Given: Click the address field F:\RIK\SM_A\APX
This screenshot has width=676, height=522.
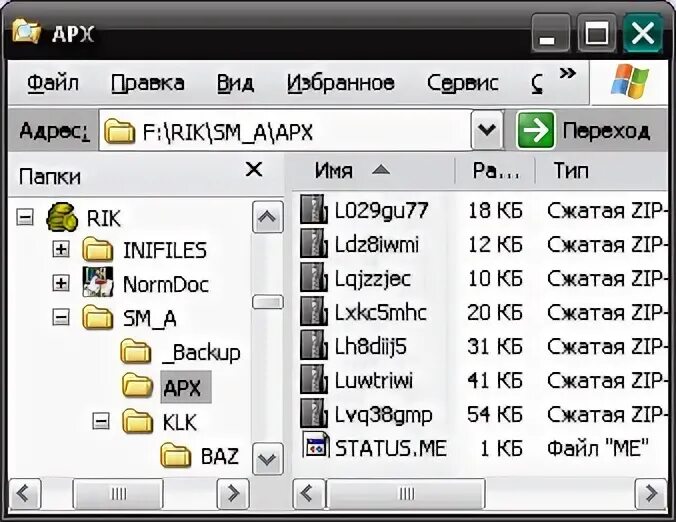Looking at the screenshot, I should [x=285, y=131].
